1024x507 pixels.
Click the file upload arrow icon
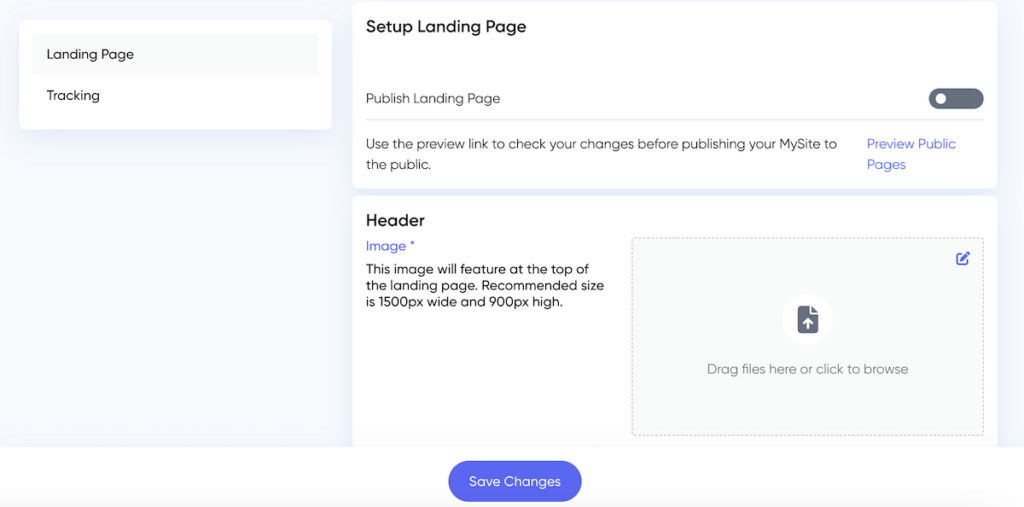click(807, 319)
